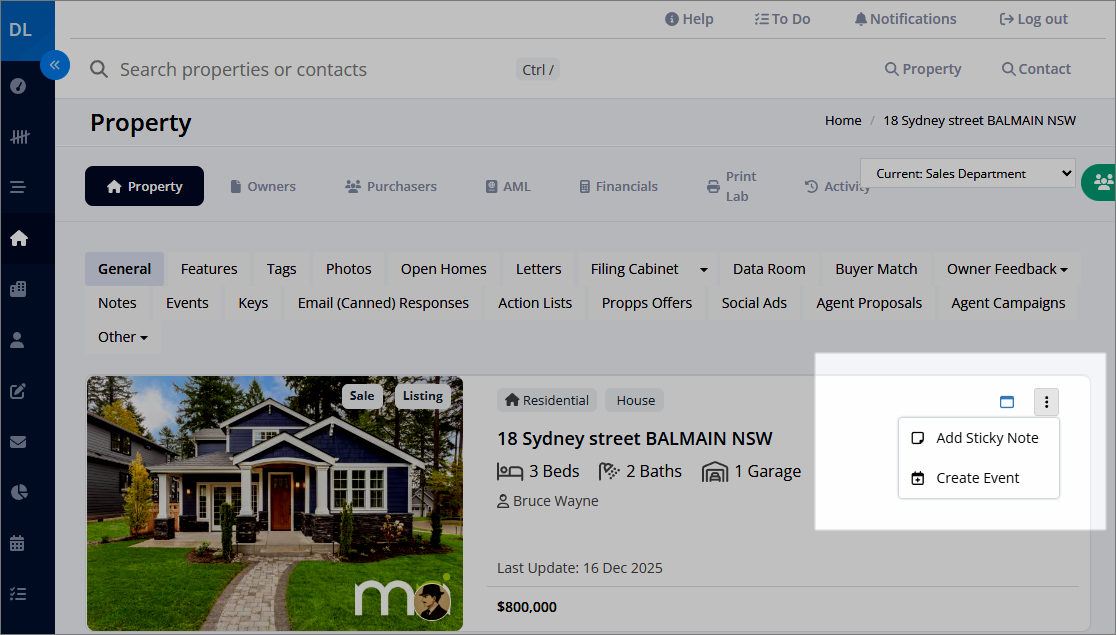This screenshot has height=635, width=1116.
Task: Expand the Owner Feedback dropdown
Action: click(1007, 269)
